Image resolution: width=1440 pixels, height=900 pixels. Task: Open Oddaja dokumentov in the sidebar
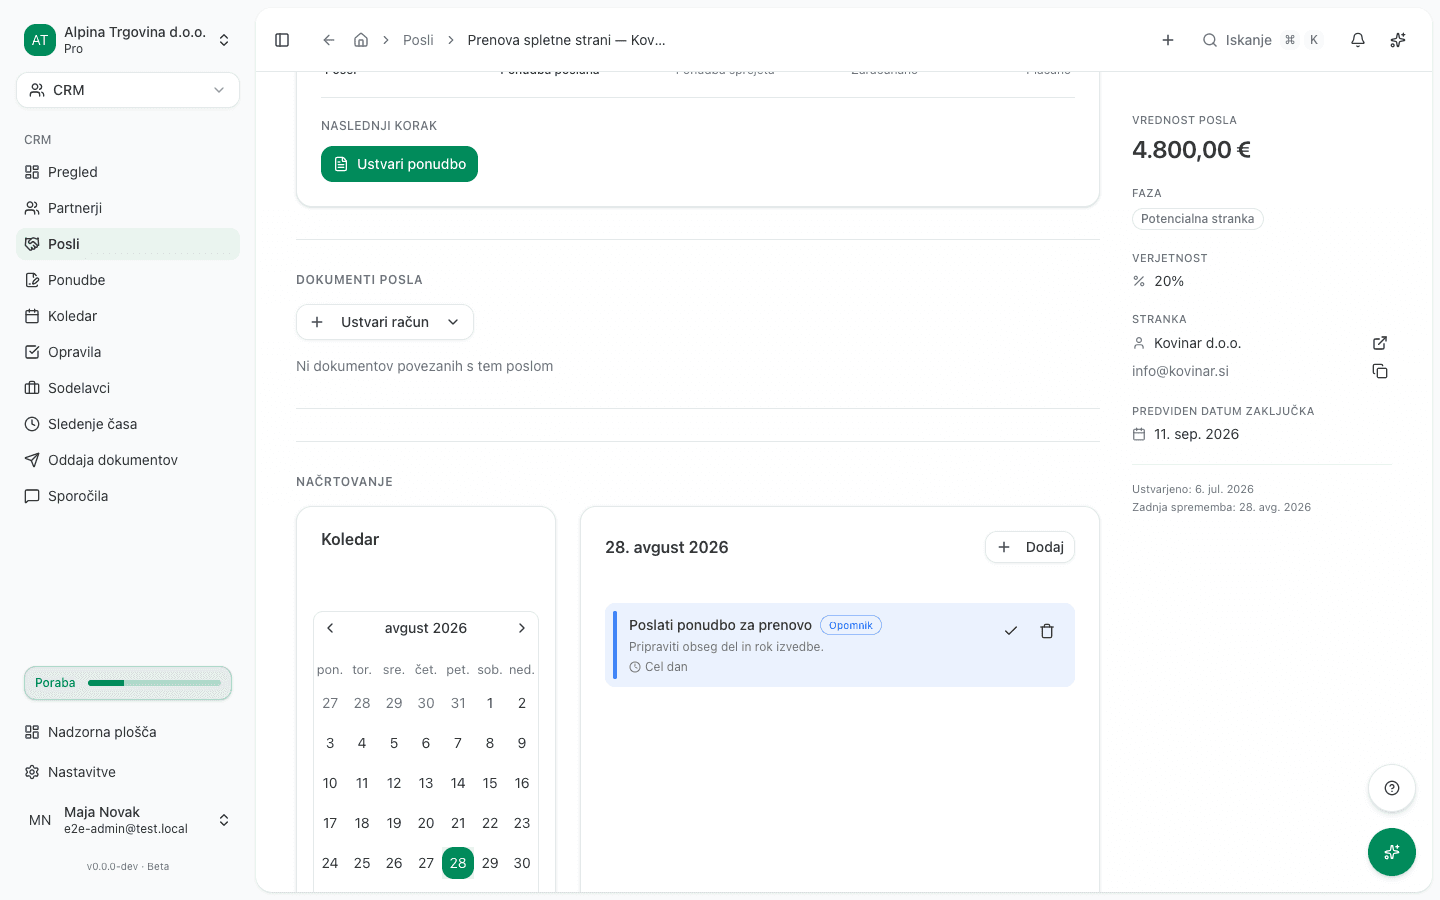click(x=128, y=460)
